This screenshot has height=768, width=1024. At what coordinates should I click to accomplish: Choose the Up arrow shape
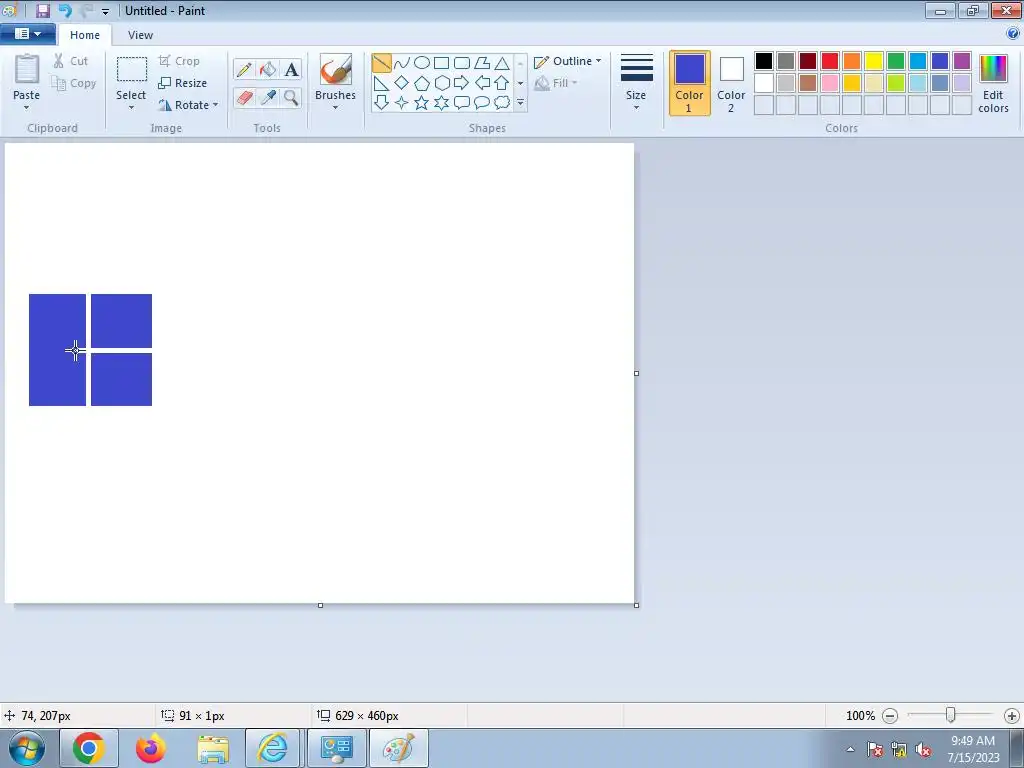pyautogui.click(x=502, y=83)
